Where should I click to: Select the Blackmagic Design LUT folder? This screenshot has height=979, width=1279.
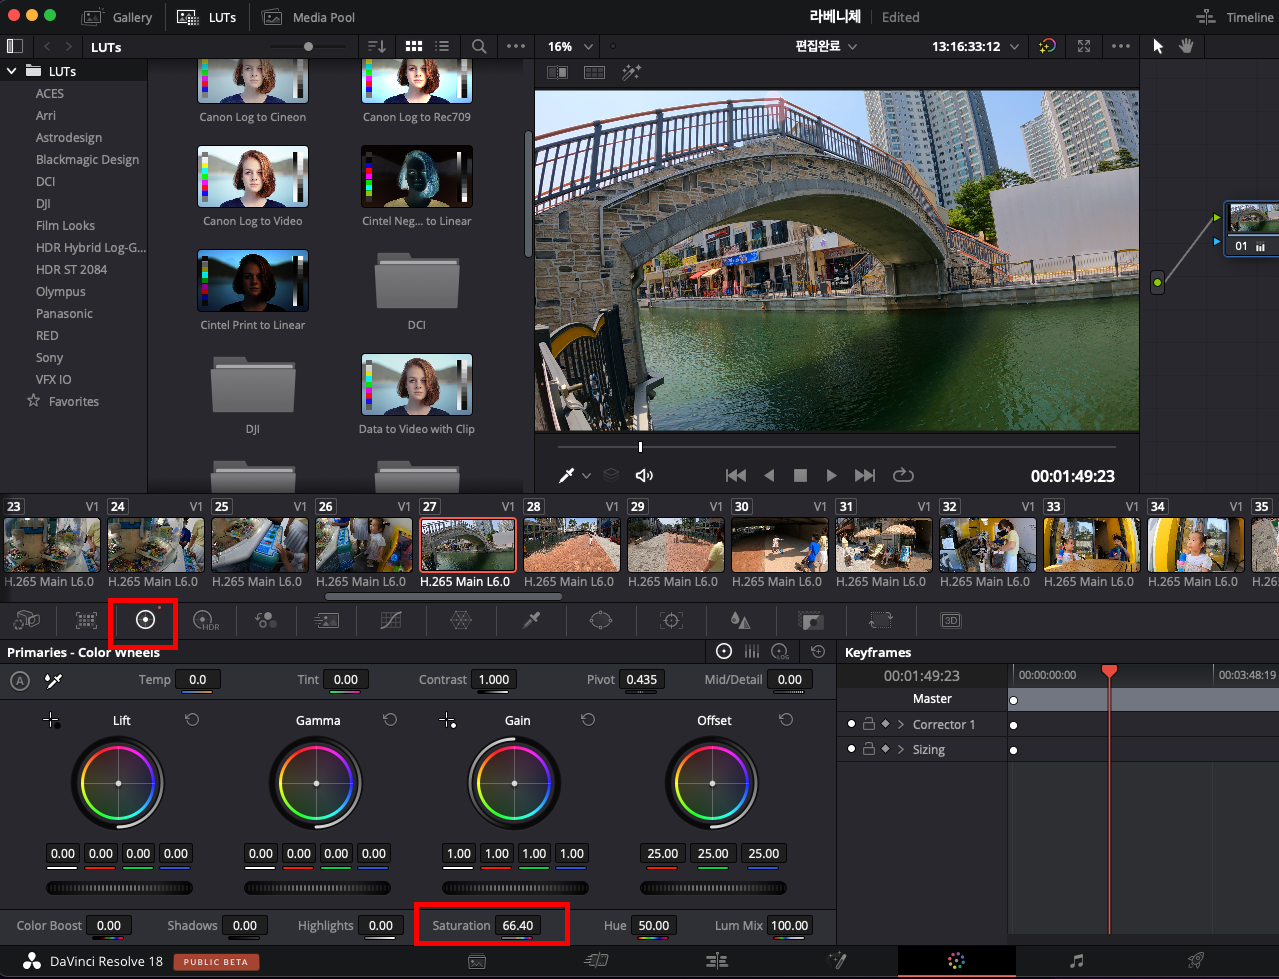pyautogui.click(x=87, y=159)
